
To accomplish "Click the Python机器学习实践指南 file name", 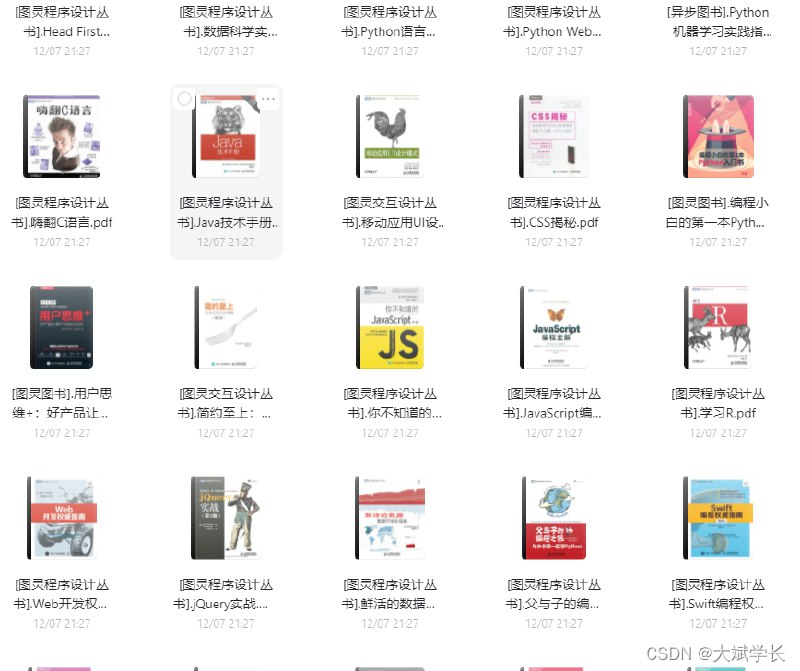I will click(x=718, y=21).
